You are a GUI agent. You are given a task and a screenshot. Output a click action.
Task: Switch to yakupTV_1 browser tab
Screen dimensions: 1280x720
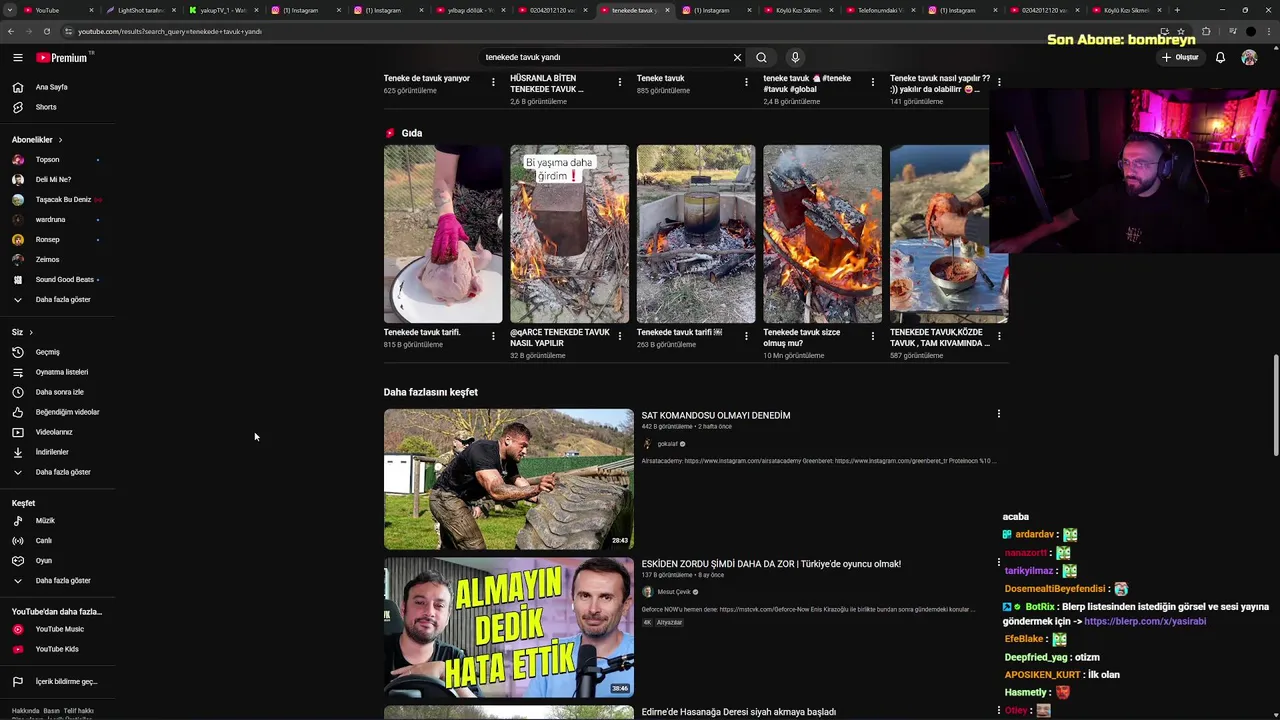(222, 10)
